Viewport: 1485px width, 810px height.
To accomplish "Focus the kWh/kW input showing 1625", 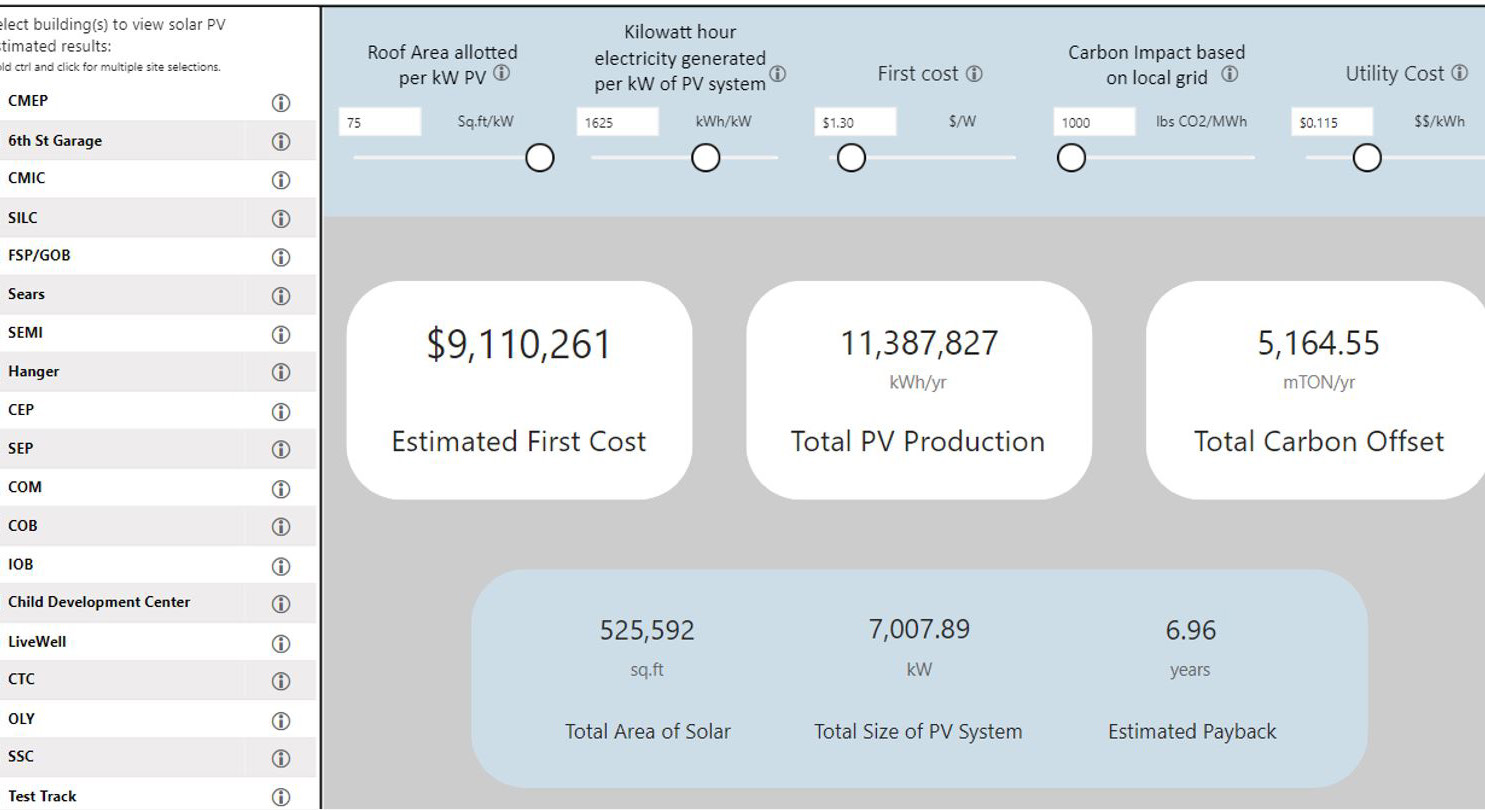I will 617,123.
